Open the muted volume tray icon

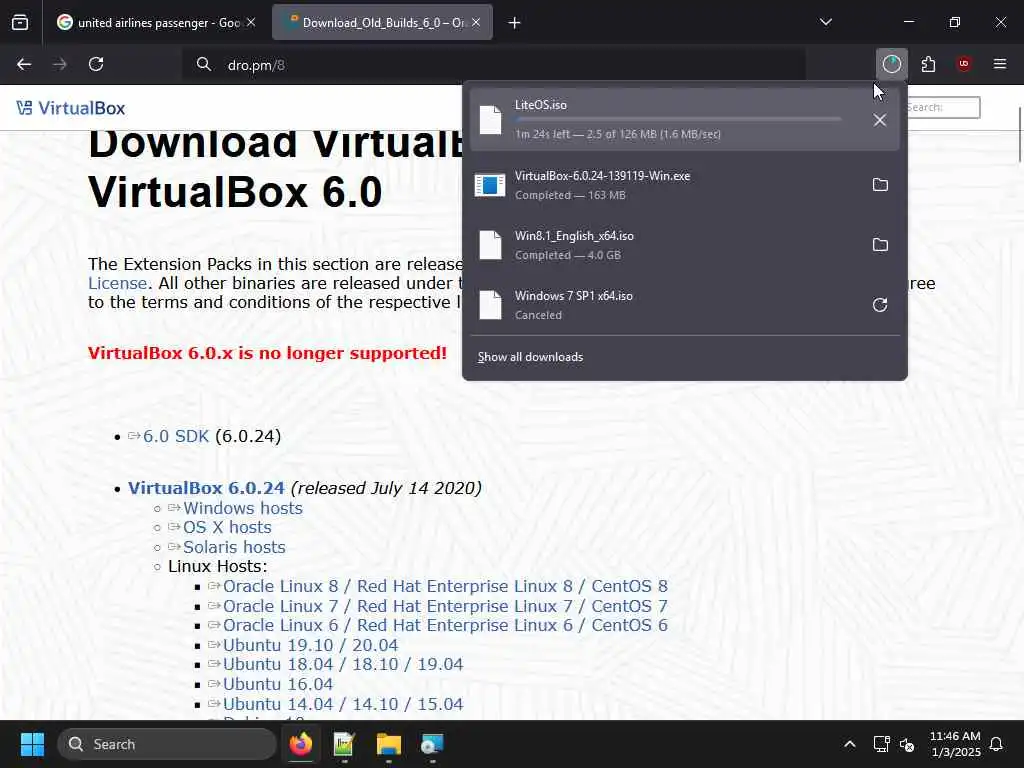[907, 744]
